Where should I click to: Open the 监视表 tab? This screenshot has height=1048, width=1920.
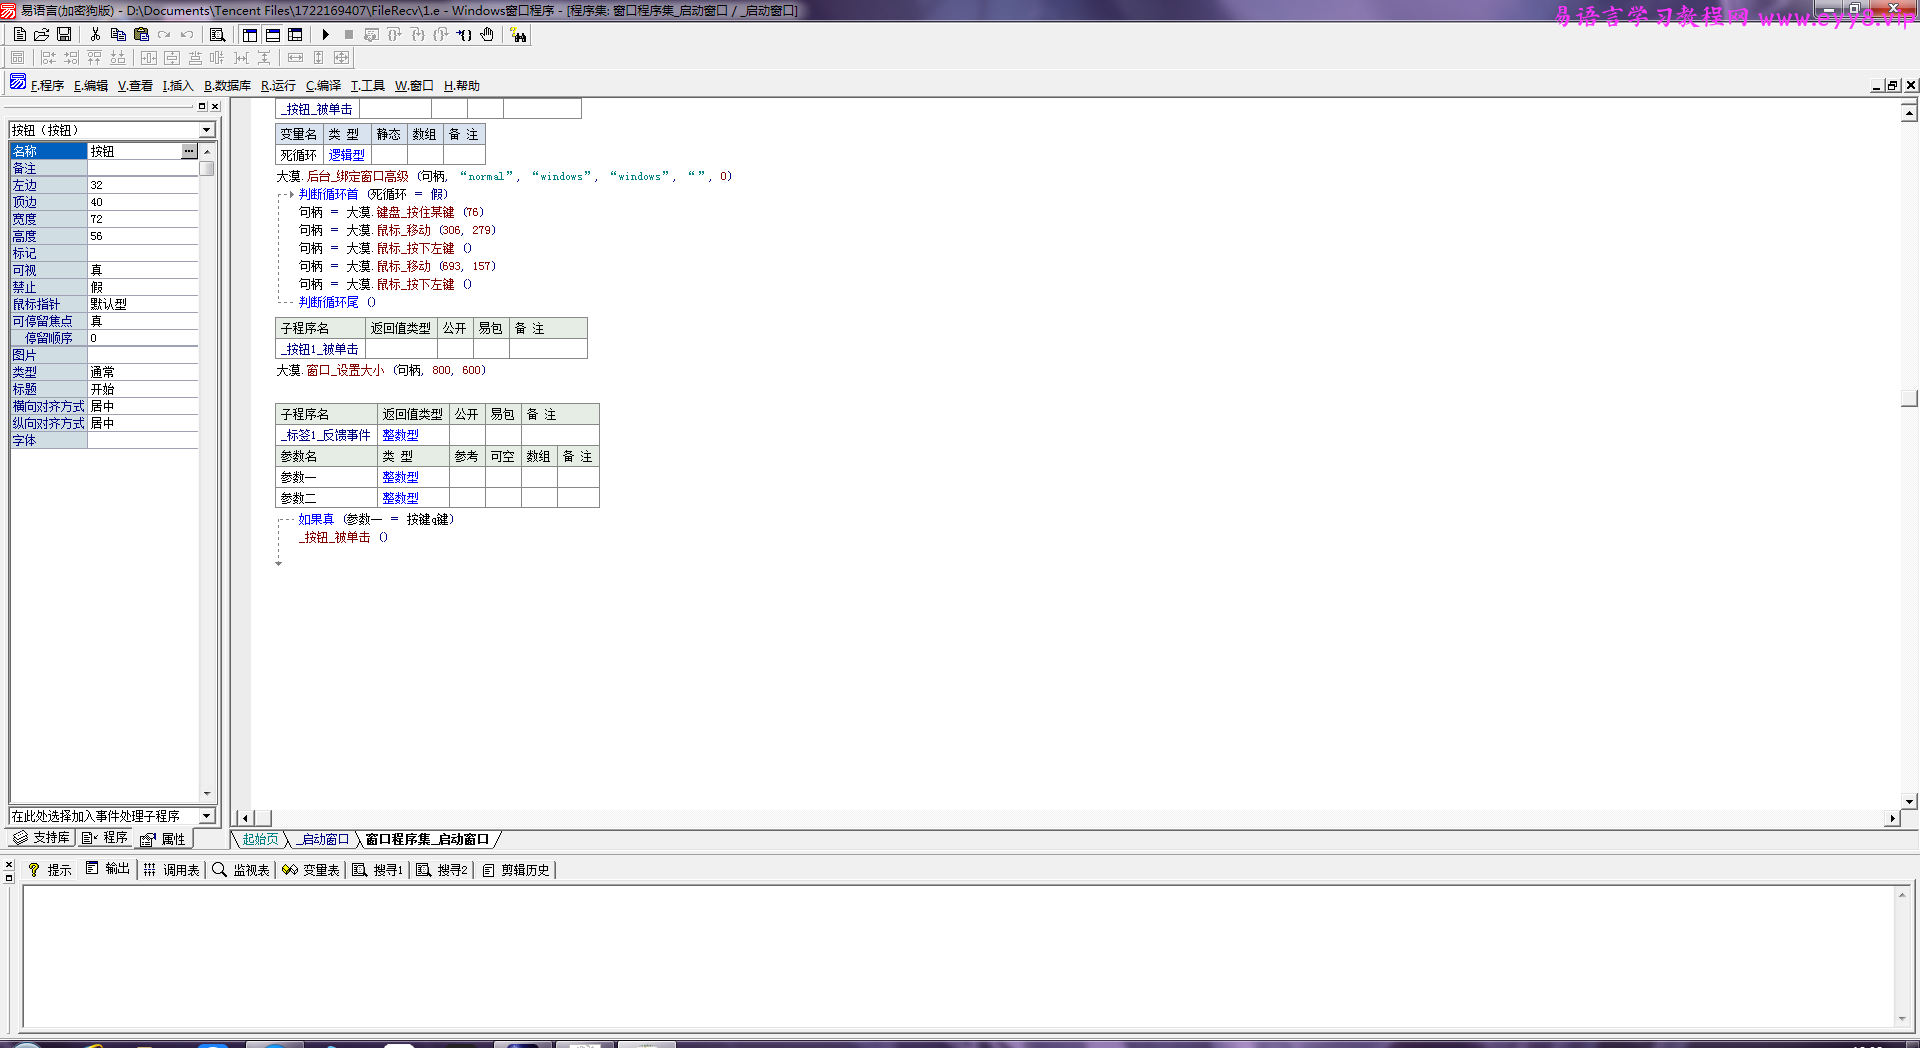(241, 870)
